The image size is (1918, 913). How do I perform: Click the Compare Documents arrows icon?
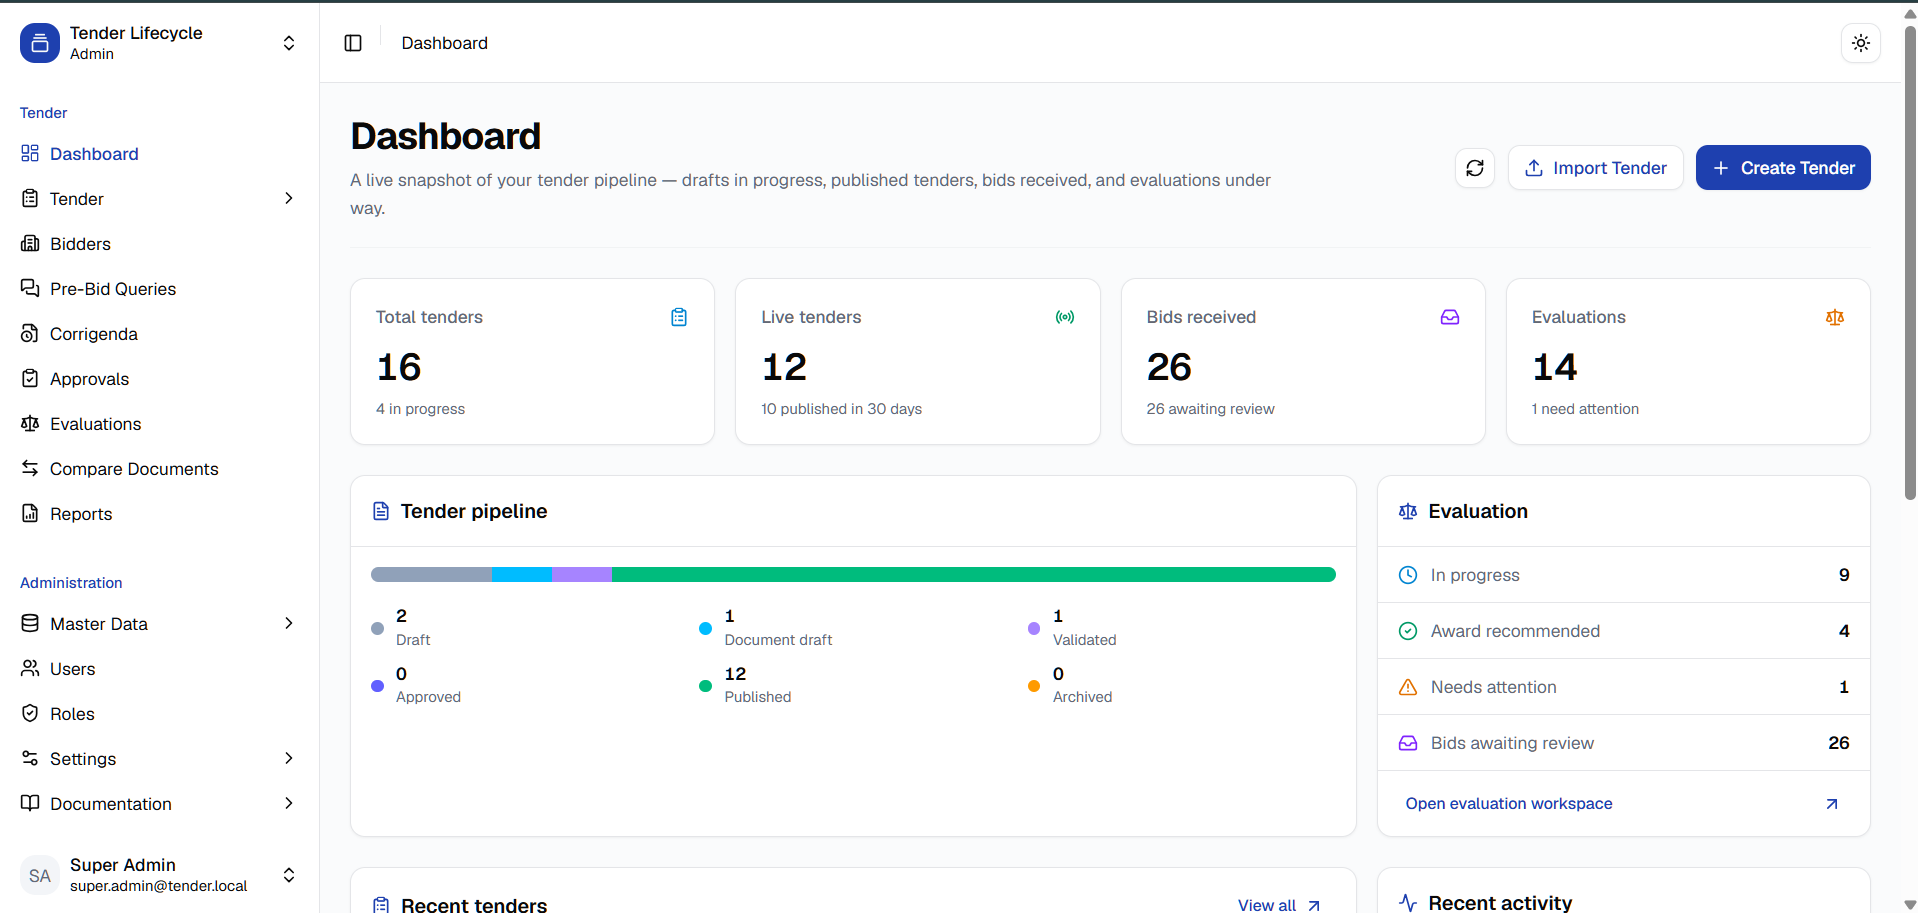tap(30, 468)
